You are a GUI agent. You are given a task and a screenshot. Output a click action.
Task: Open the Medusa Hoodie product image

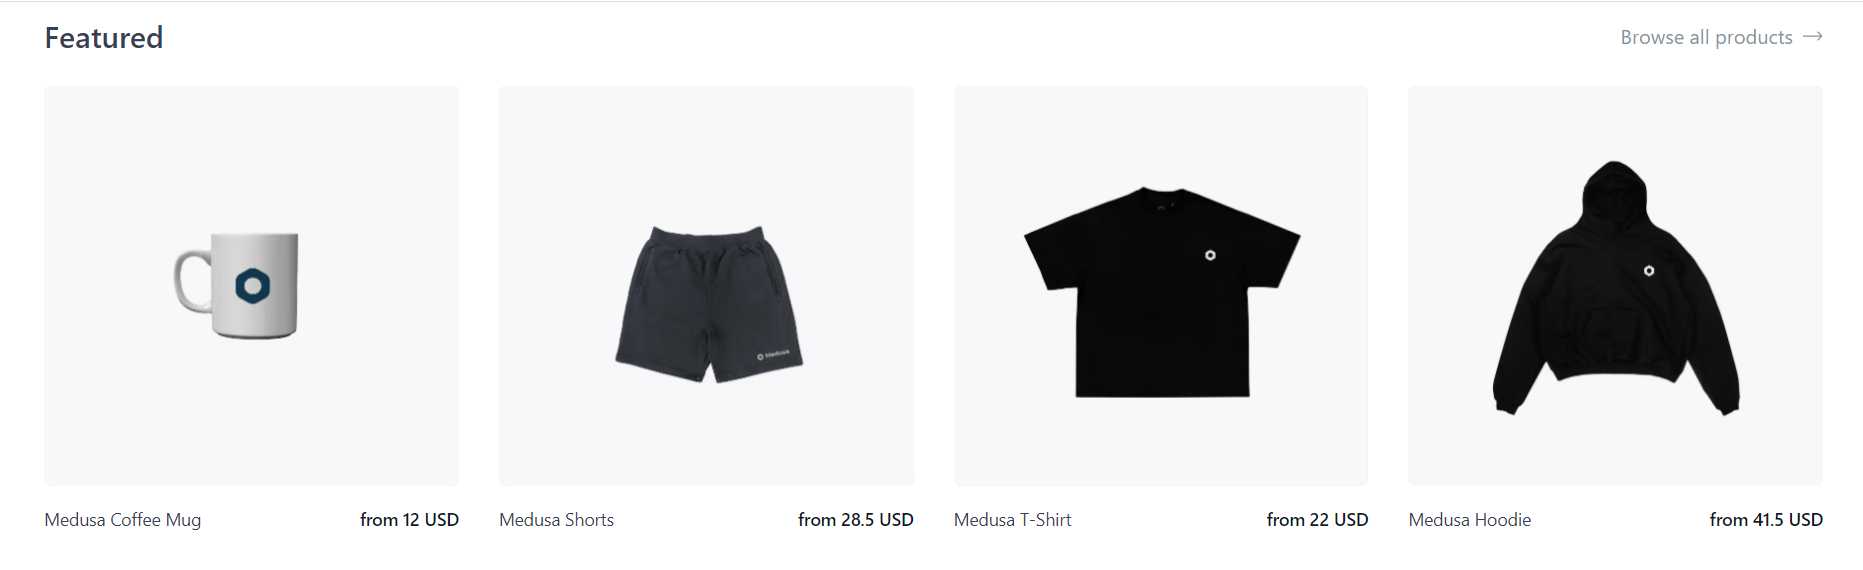coord(1615,286)
